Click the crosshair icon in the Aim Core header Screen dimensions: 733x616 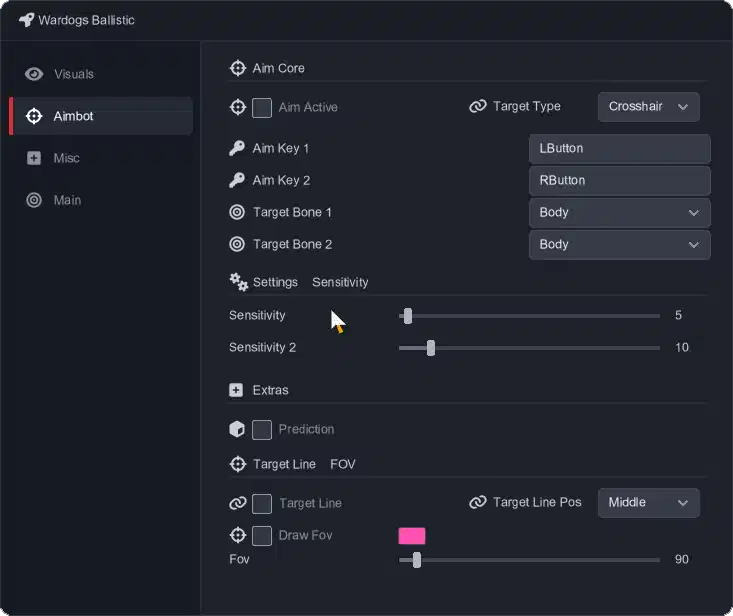pos(238,68)
